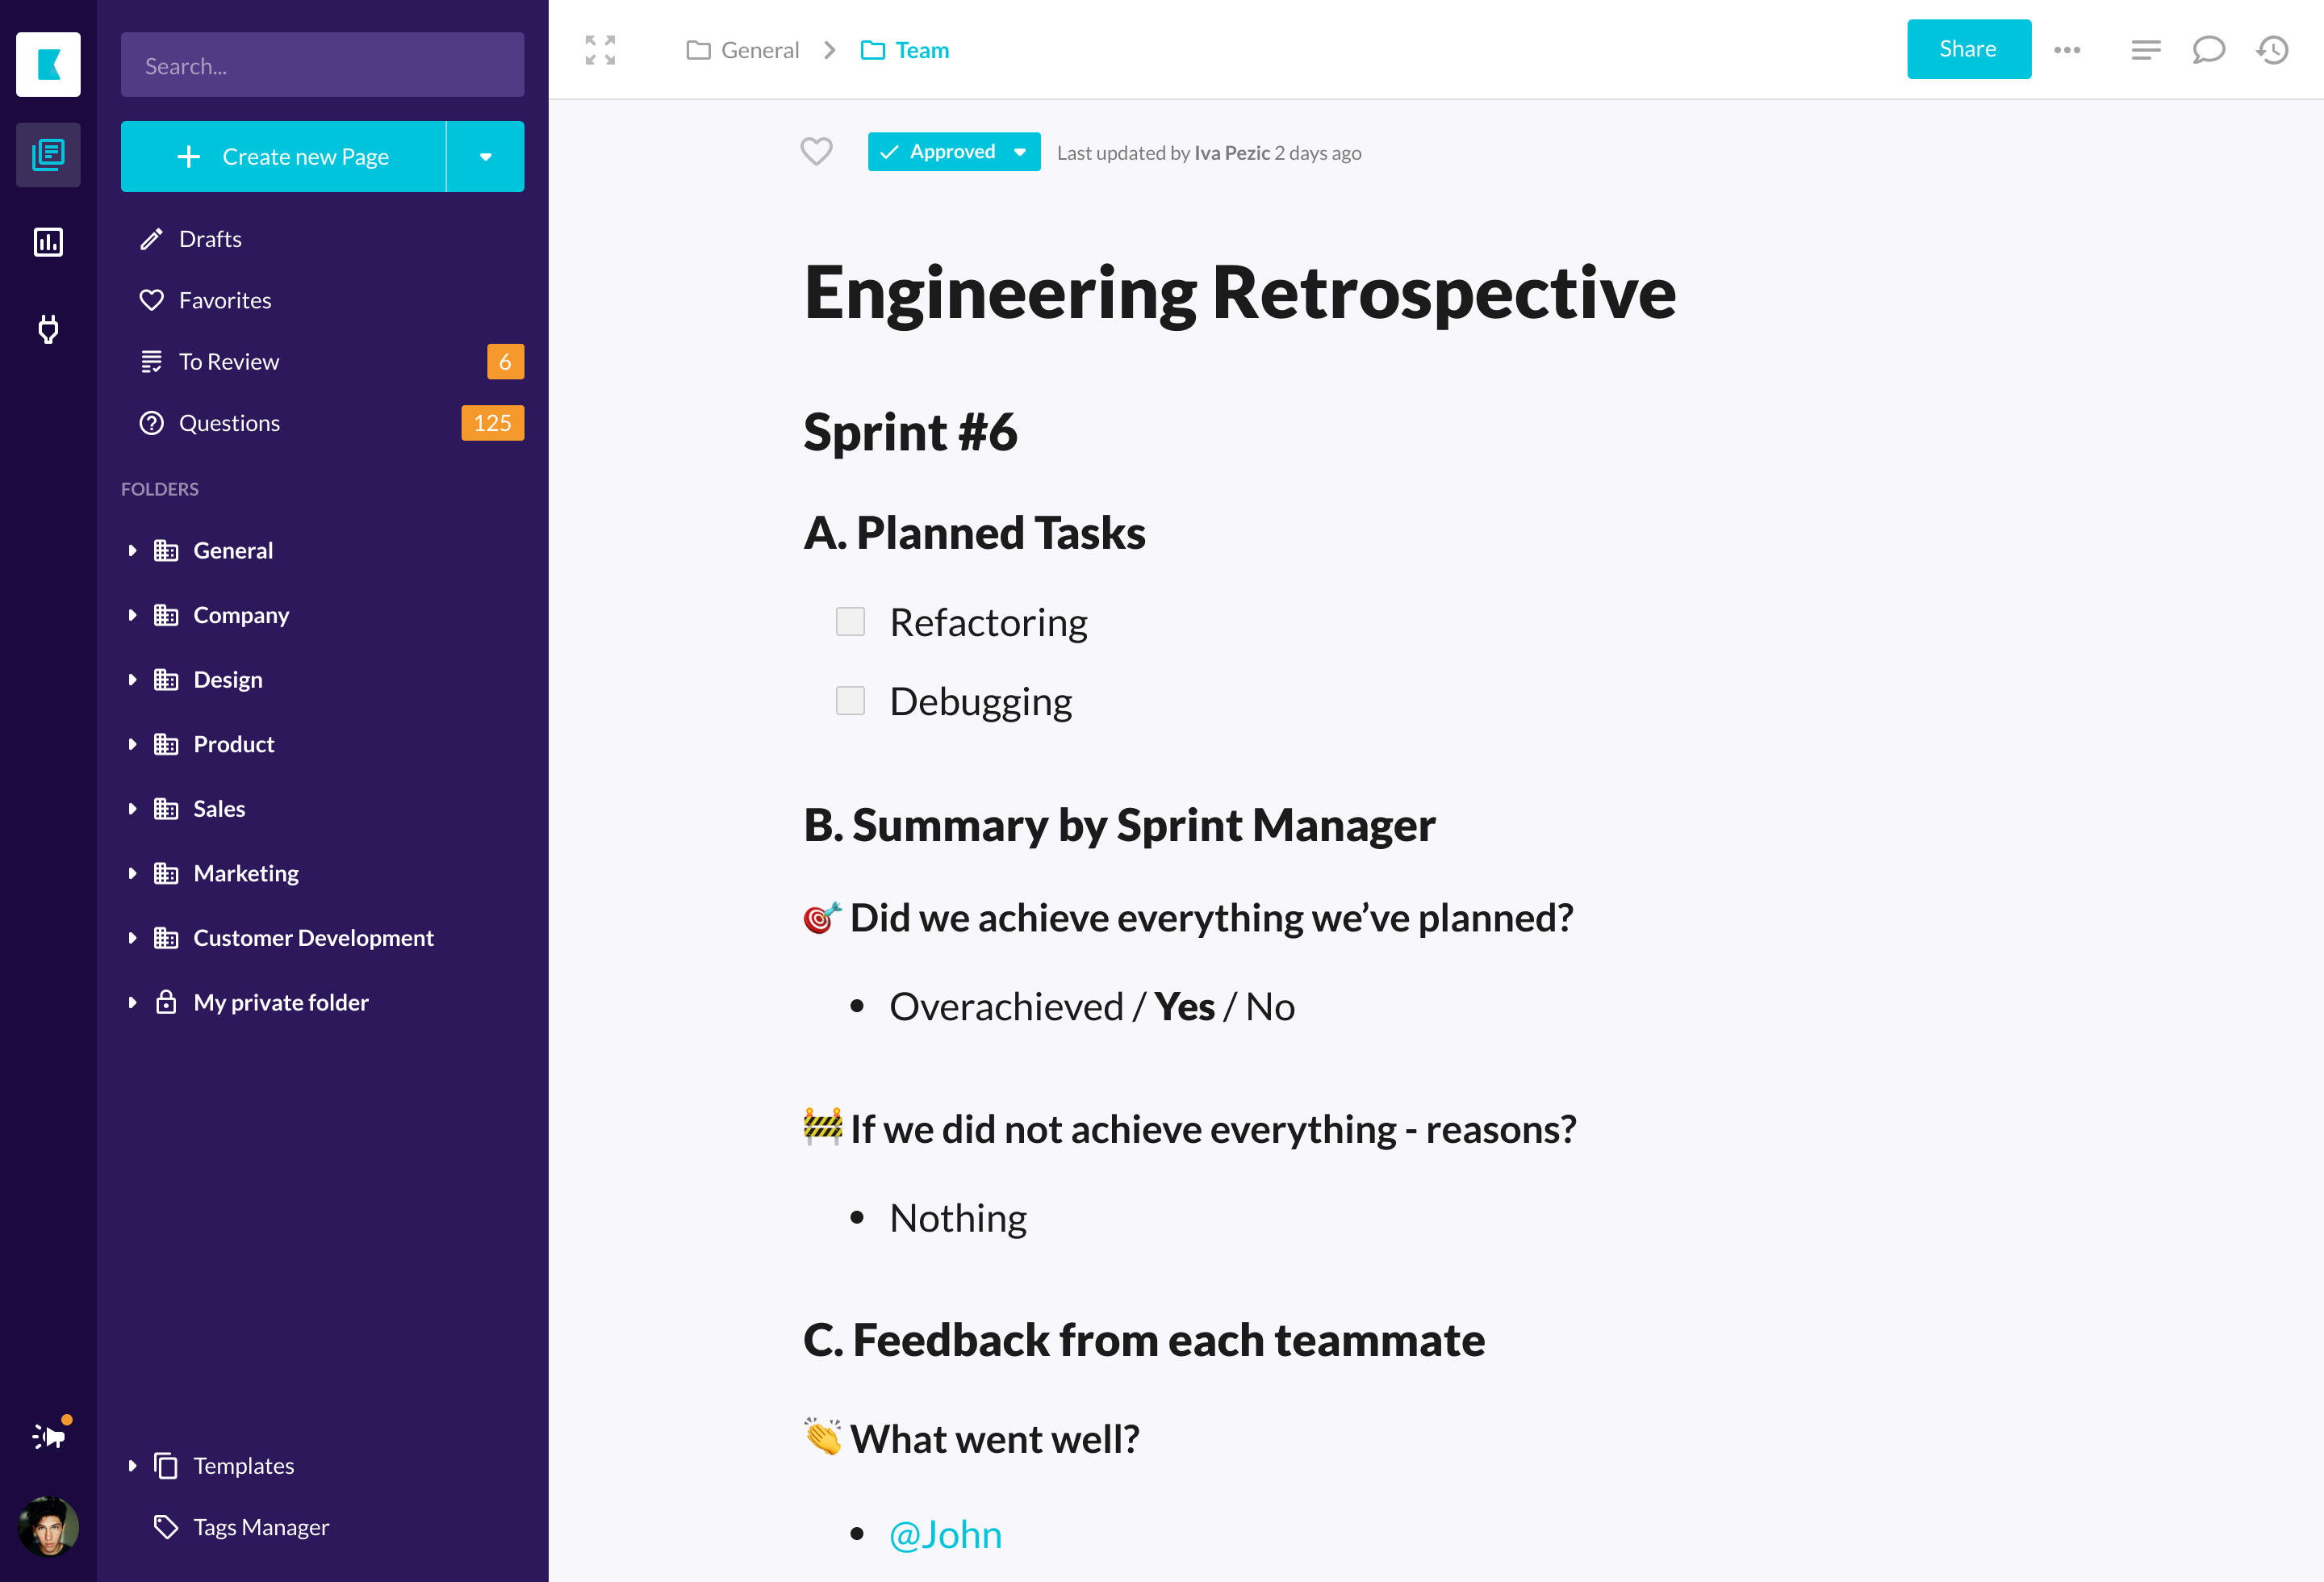Check the Refactoring task checkbox

click(850, 622)
